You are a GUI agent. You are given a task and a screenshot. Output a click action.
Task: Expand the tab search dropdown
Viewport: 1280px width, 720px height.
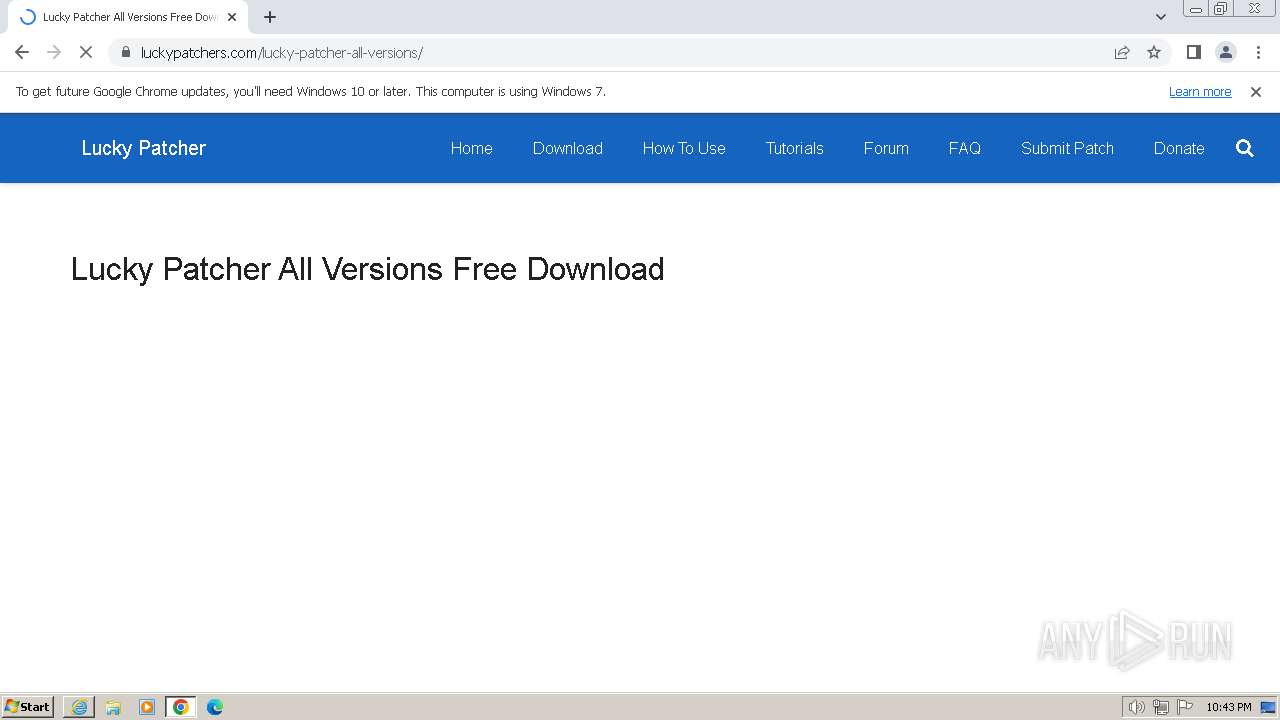pyautogui.click(x=1161, y=17)
